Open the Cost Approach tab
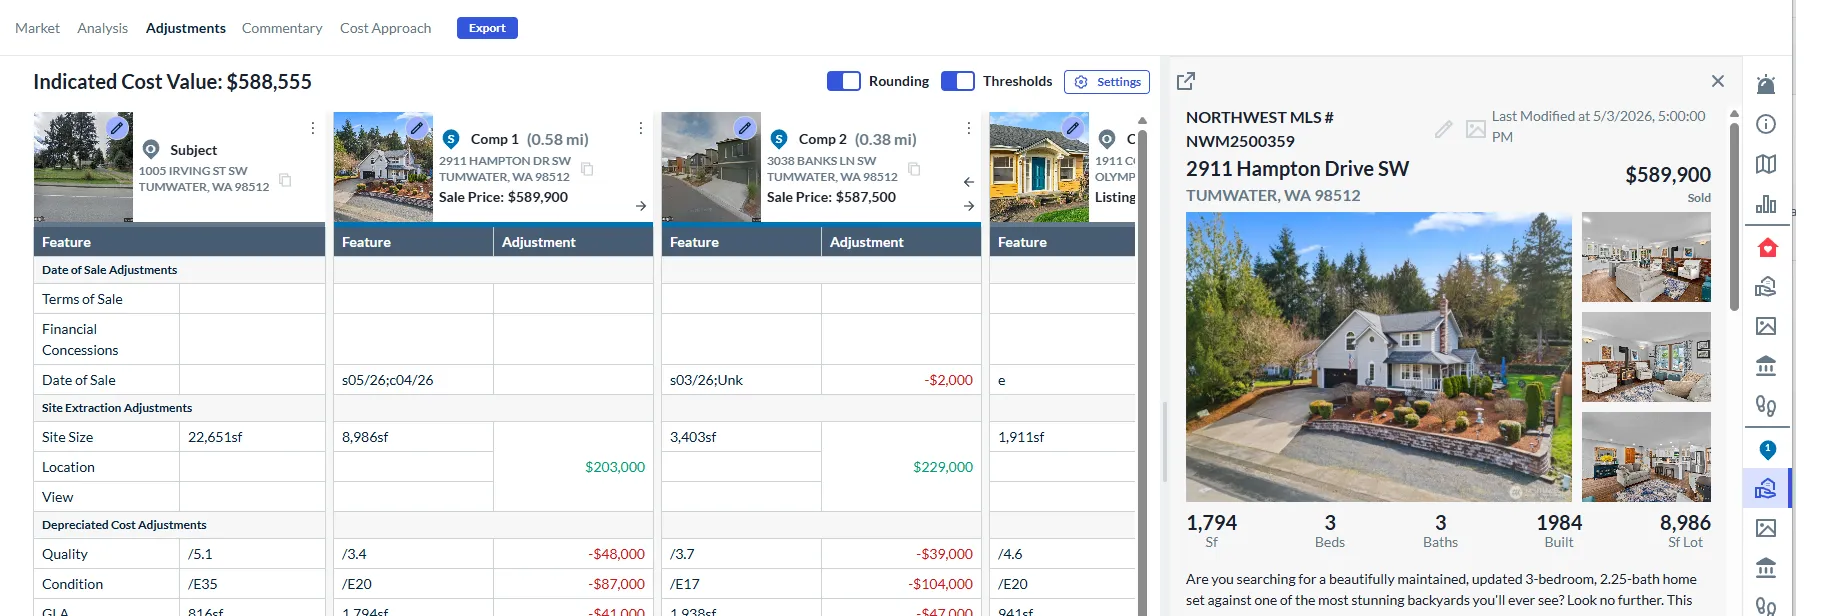Image resolution: width=1830 pixels, height=616 pixels. (386, 28)
